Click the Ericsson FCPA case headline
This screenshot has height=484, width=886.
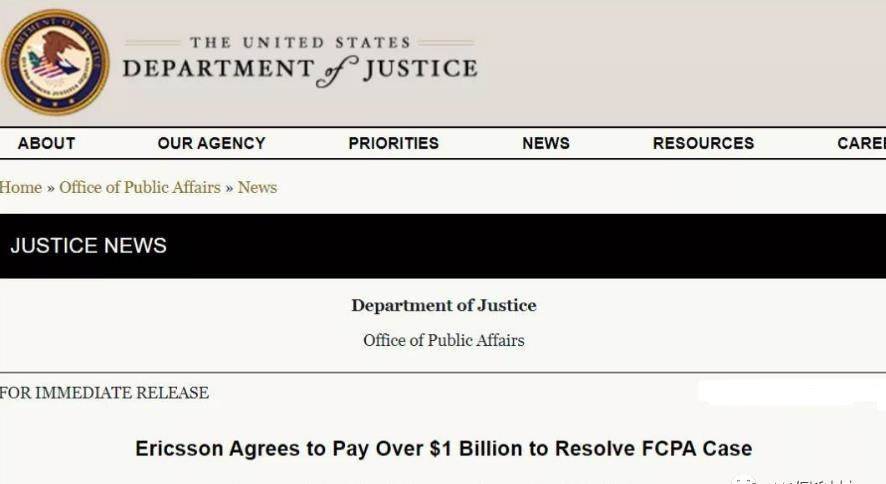point(444,448)
